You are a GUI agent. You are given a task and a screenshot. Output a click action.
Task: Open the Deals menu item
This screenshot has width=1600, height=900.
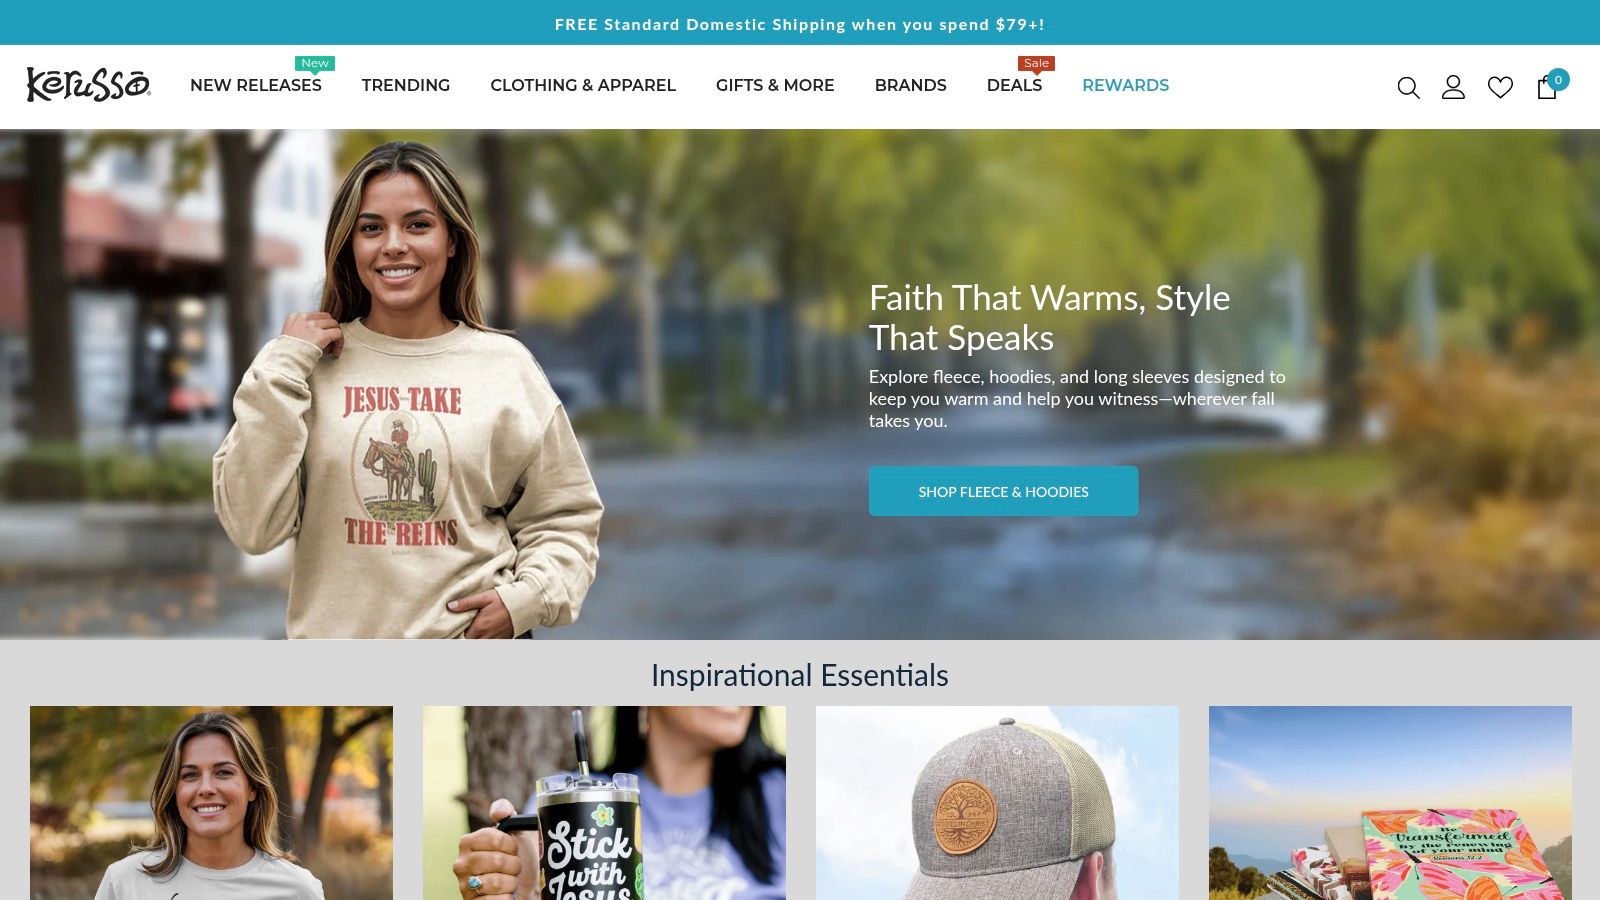1014,86
